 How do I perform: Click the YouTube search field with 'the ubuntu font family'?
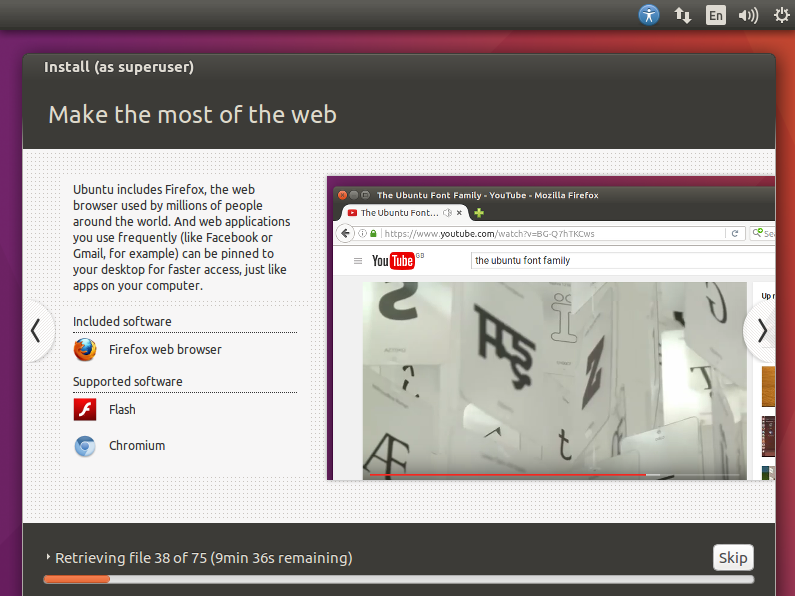pyautogui.click(x=623, y=260)
